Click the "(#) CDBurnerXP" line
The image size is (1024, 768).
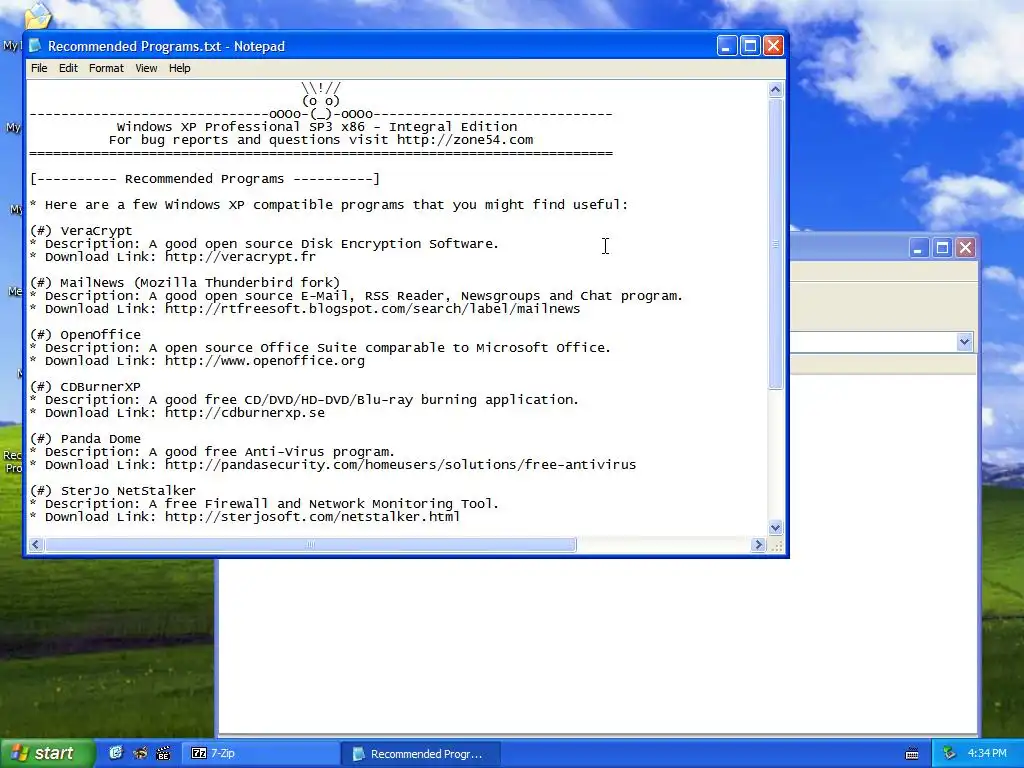pos(85,387)
